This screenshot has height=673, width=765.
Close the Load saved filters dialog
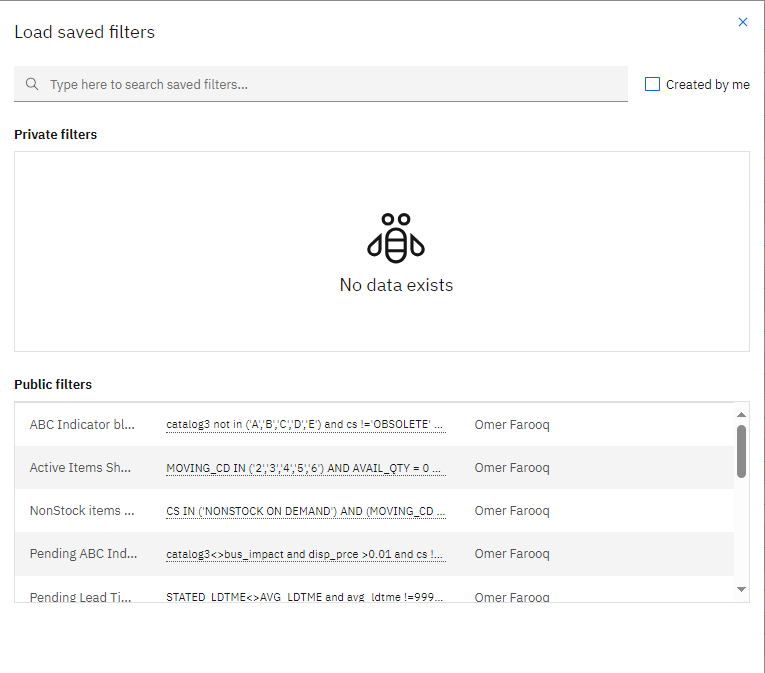(x=742, y=22)
